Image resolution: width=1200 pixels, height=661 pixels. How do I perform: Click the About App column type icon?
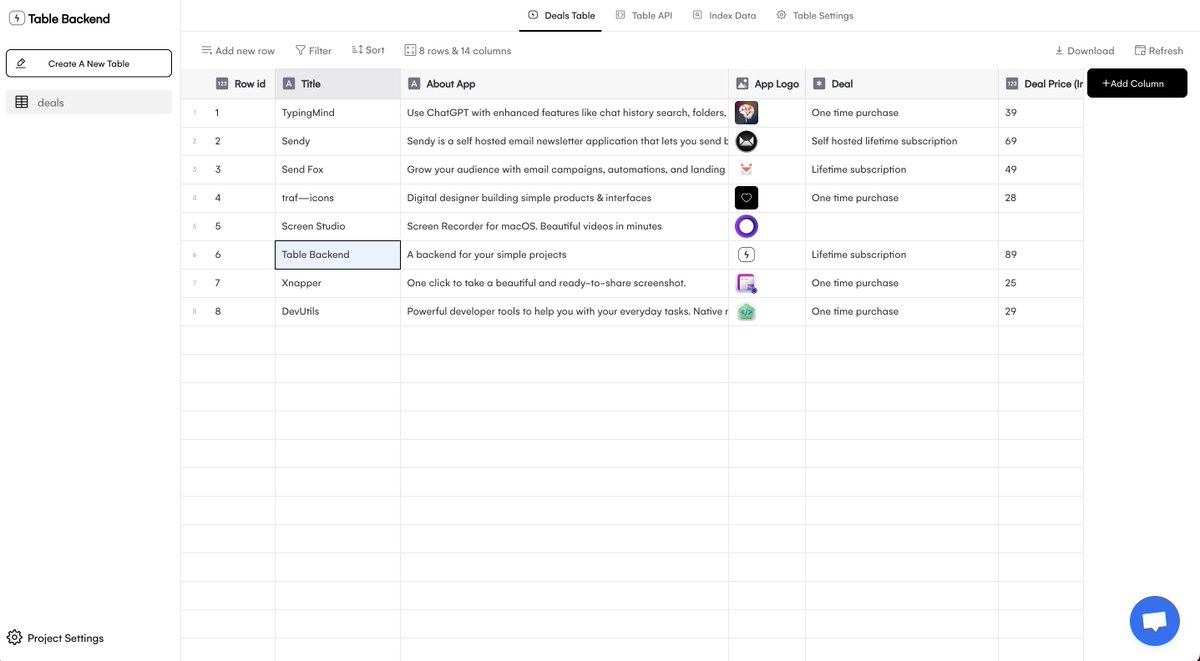pos(414,84)
